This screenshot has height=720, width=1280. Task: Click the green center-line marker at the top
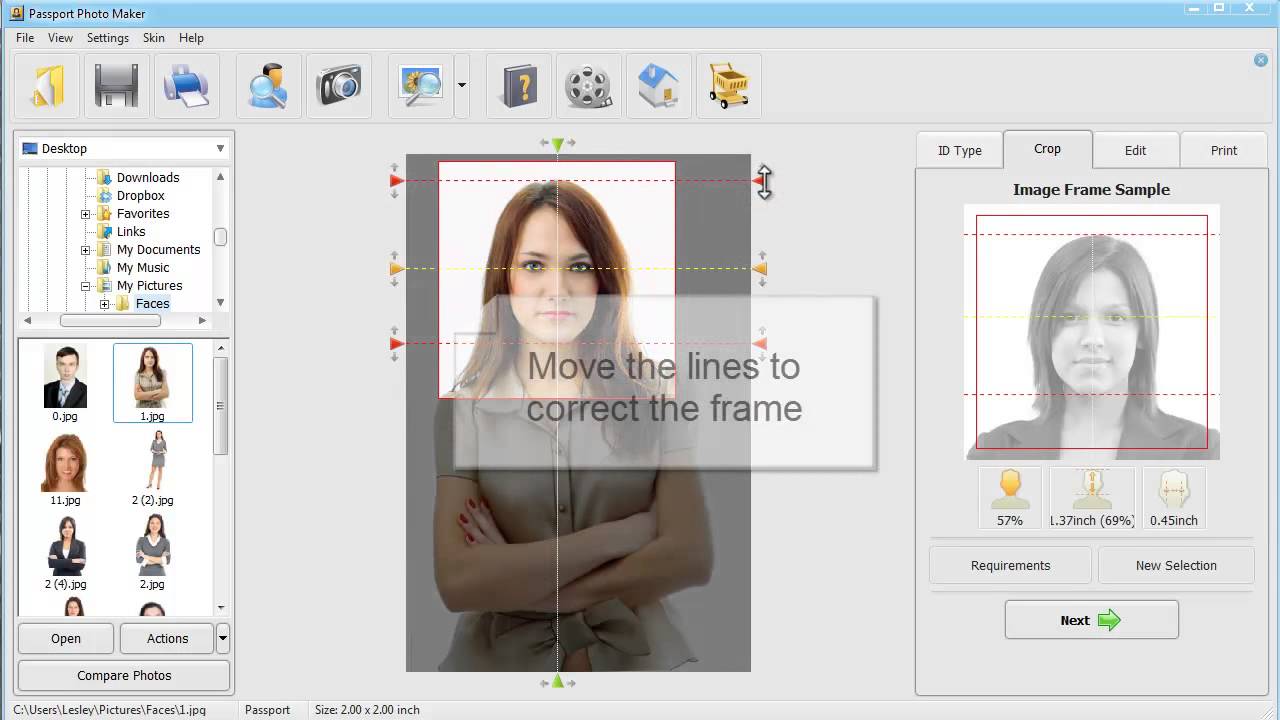(x=558, y=145)
